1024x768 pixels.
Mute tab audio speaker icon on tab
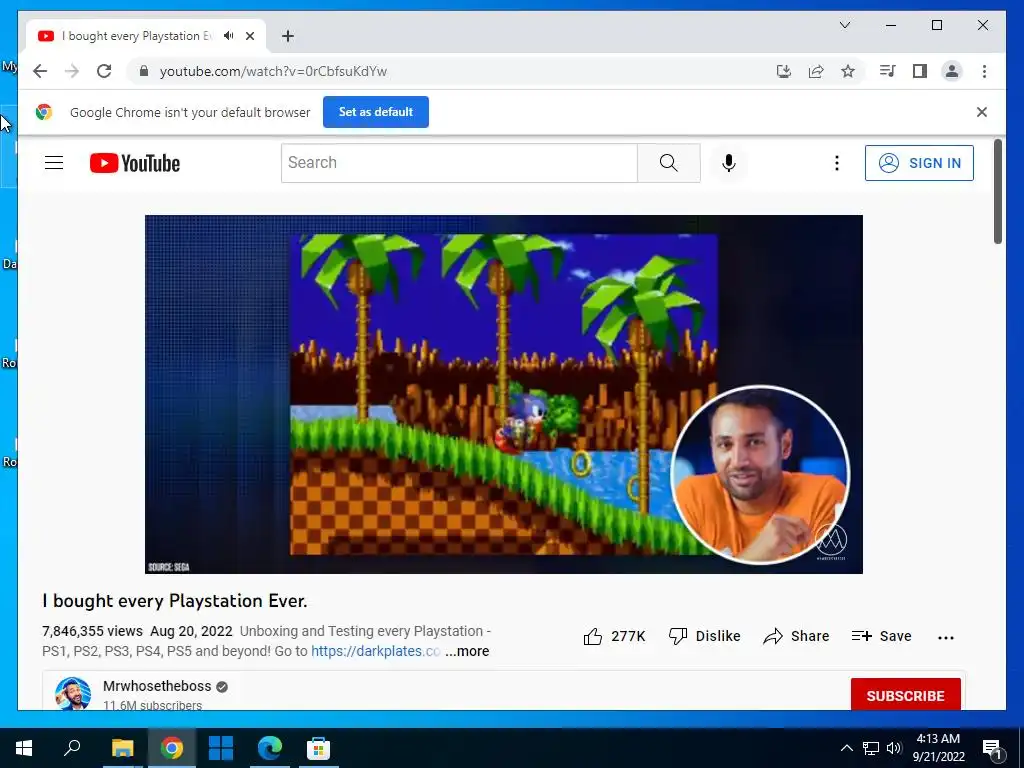click(x=228, y=36)
